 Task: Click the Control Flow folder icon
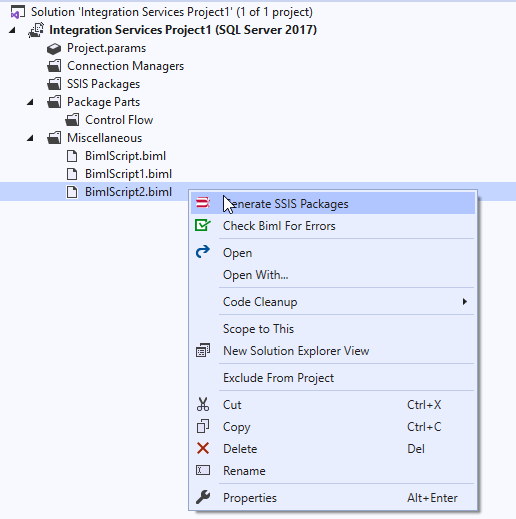tap(72, 120)
